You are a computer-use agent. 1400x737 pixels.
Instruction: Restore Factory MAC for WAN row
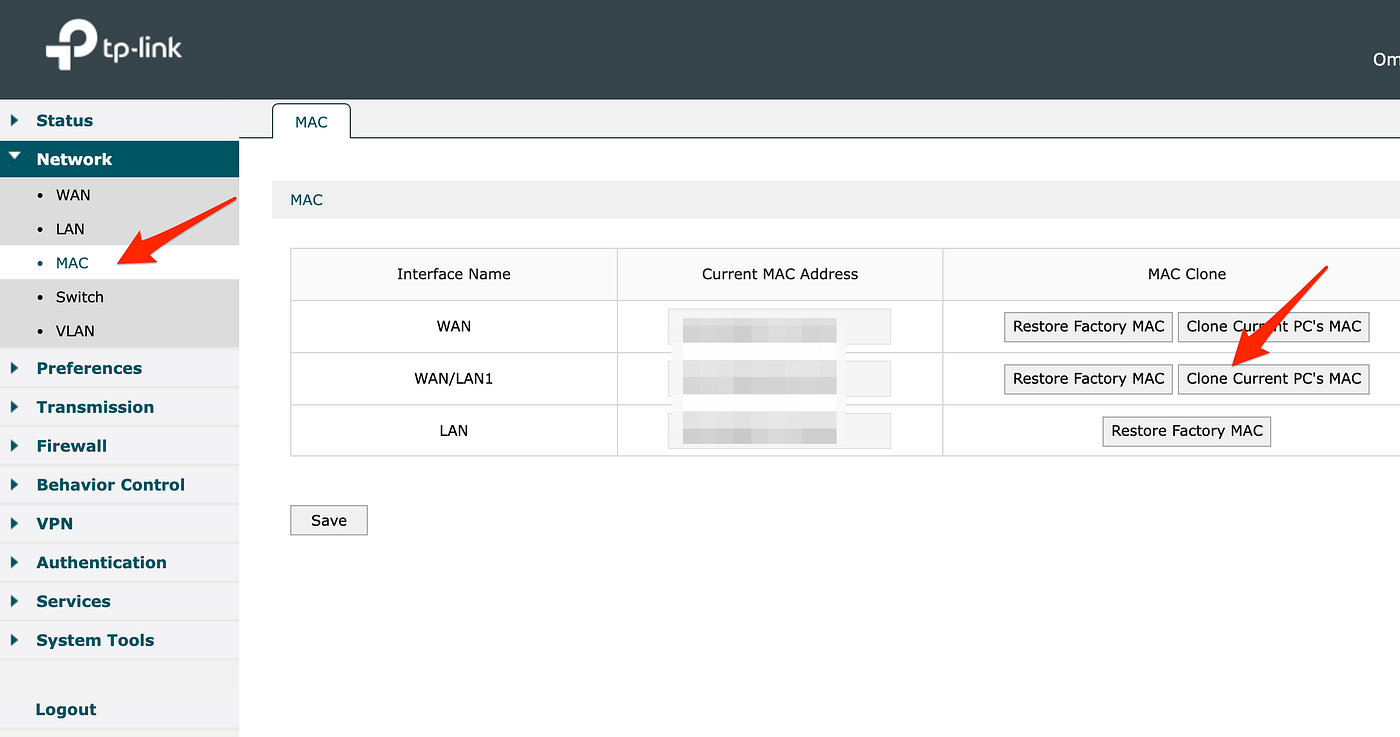click(1089, 327)
